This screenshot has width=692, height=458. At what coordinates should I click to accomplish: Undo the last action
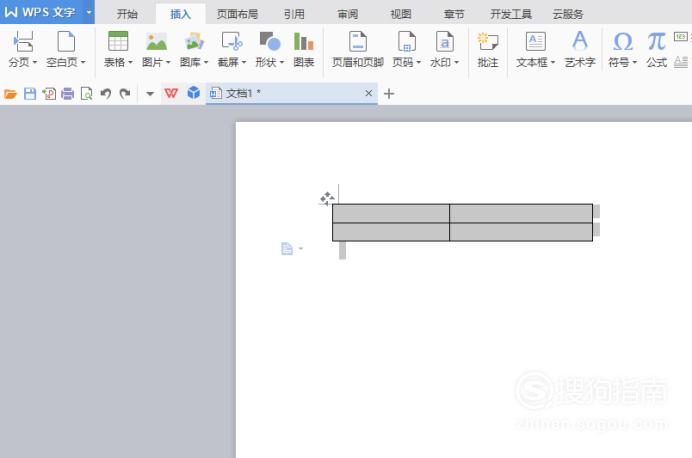point(105,94)
